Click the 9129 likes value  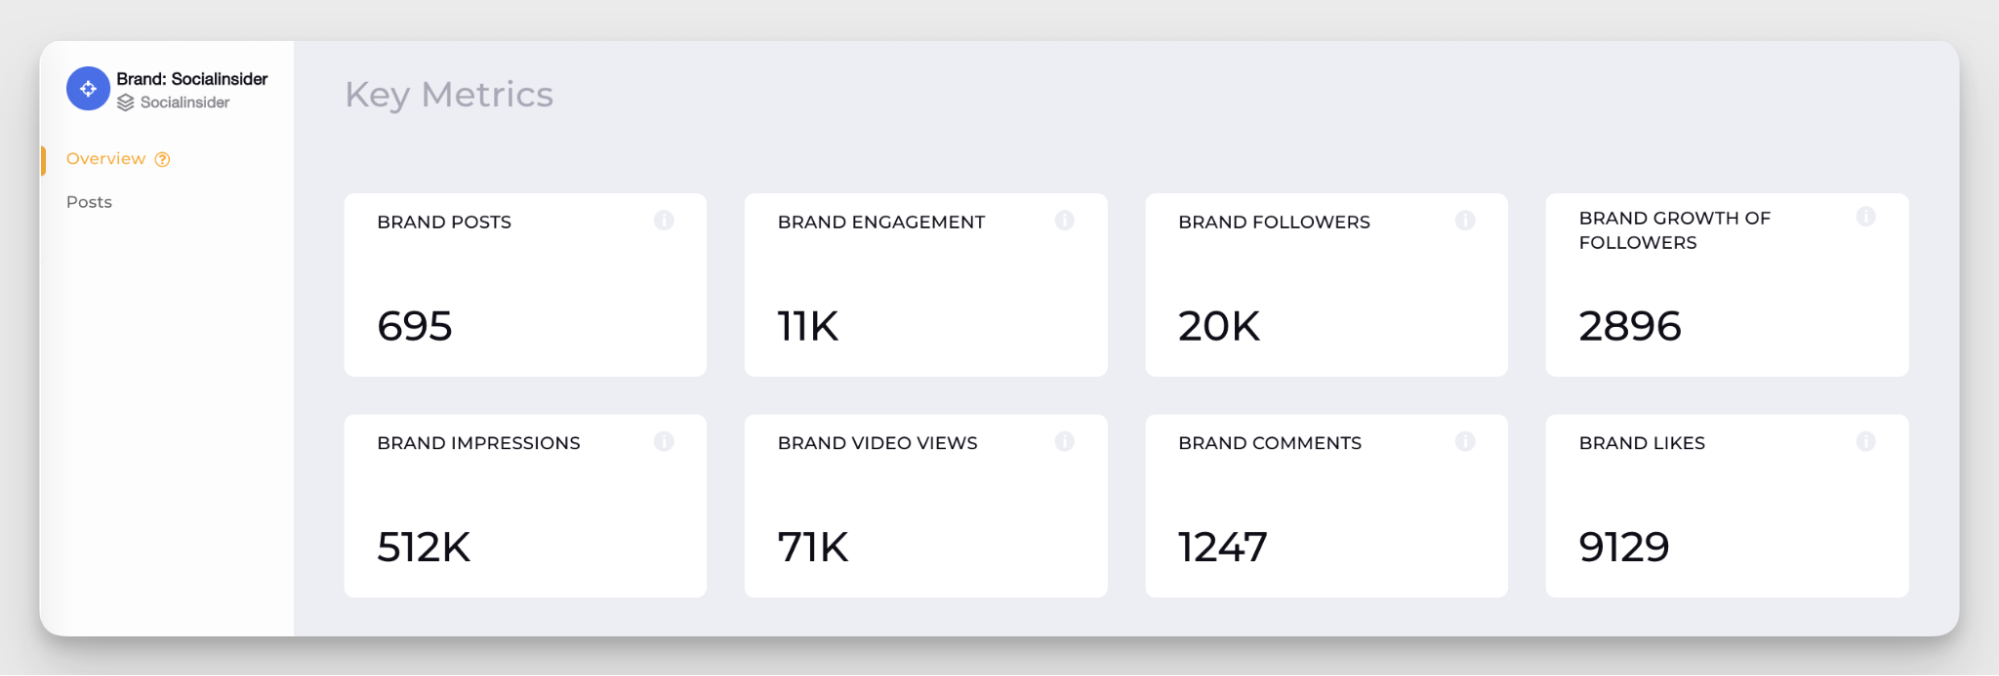click(1624, 547)
